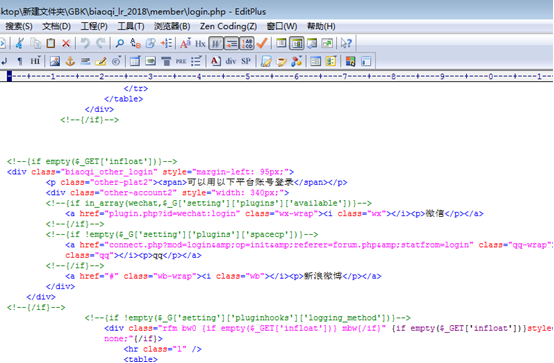The image size is (554, 363).
Task: Open the 帮助(H) menu
Action: tap(321, 27)
